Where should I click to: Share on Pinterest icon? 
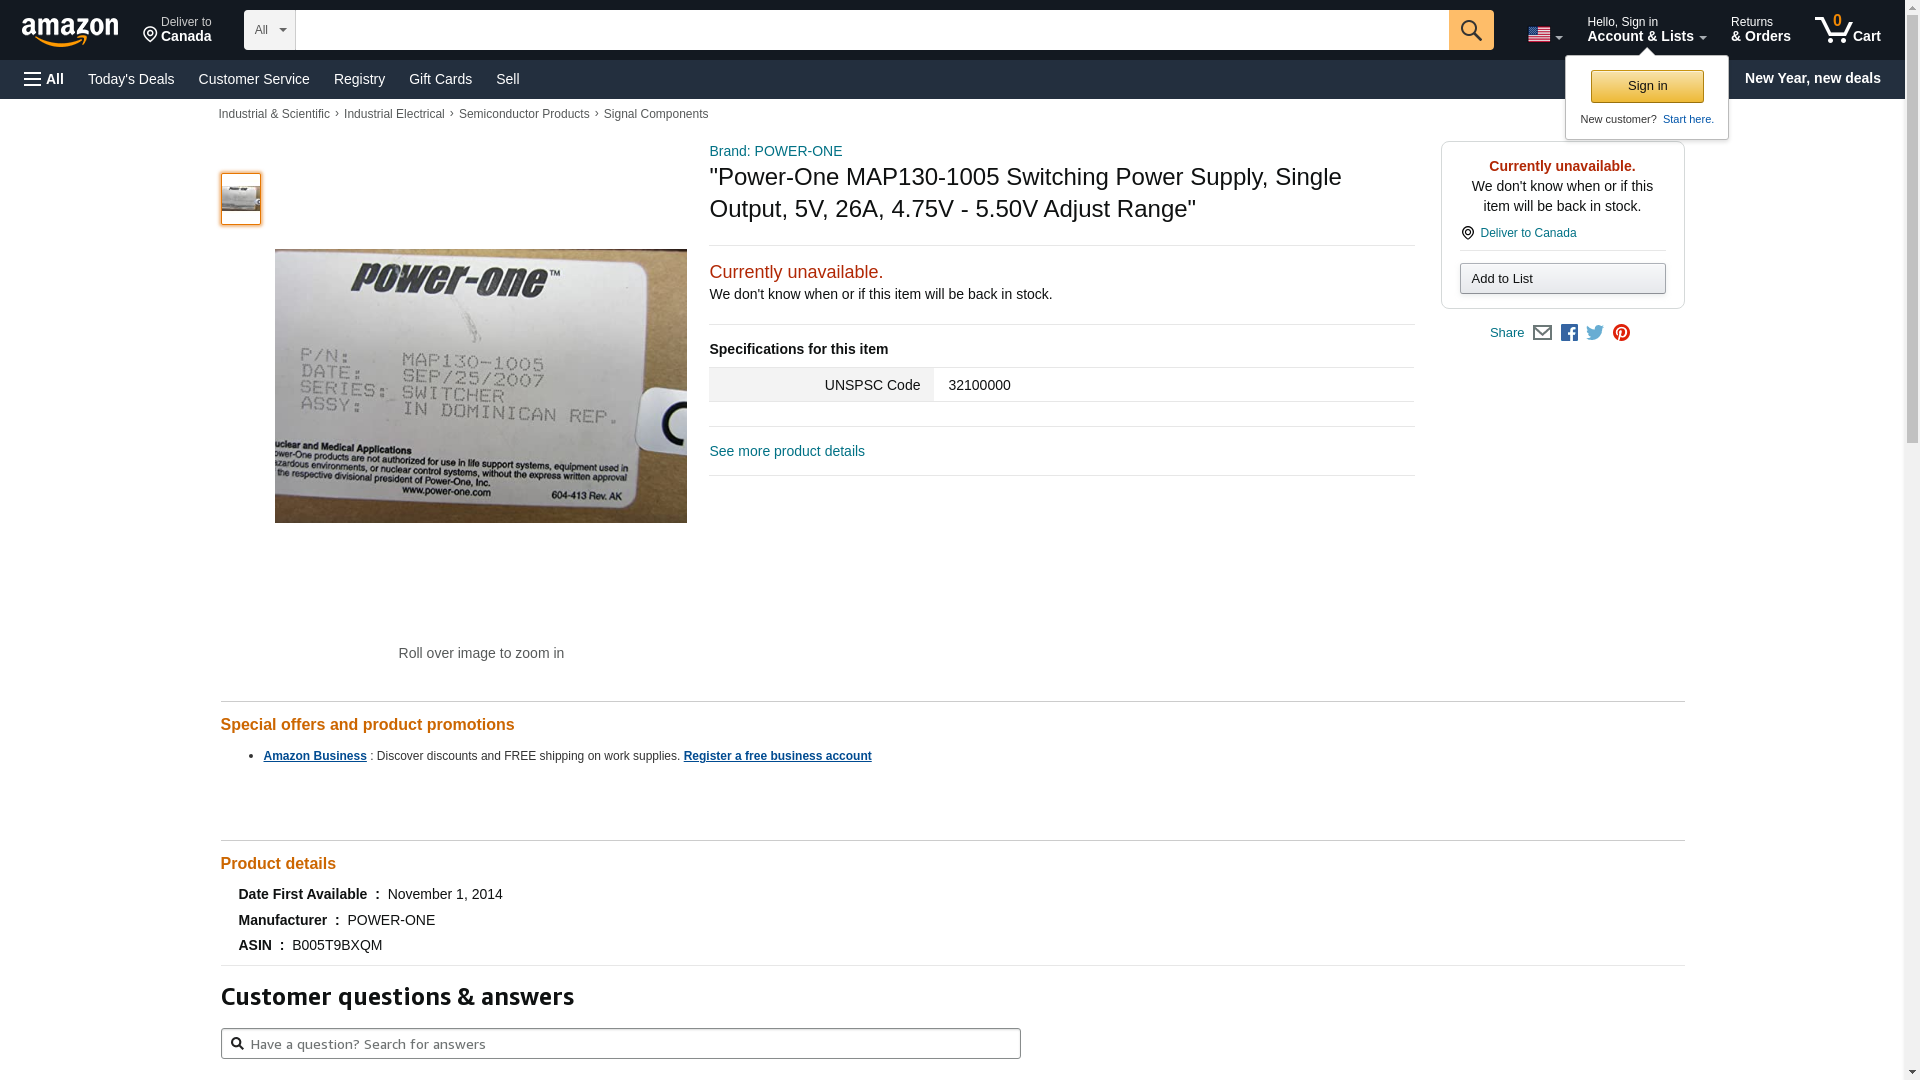pyautogui.click(x=1621, y=333)
